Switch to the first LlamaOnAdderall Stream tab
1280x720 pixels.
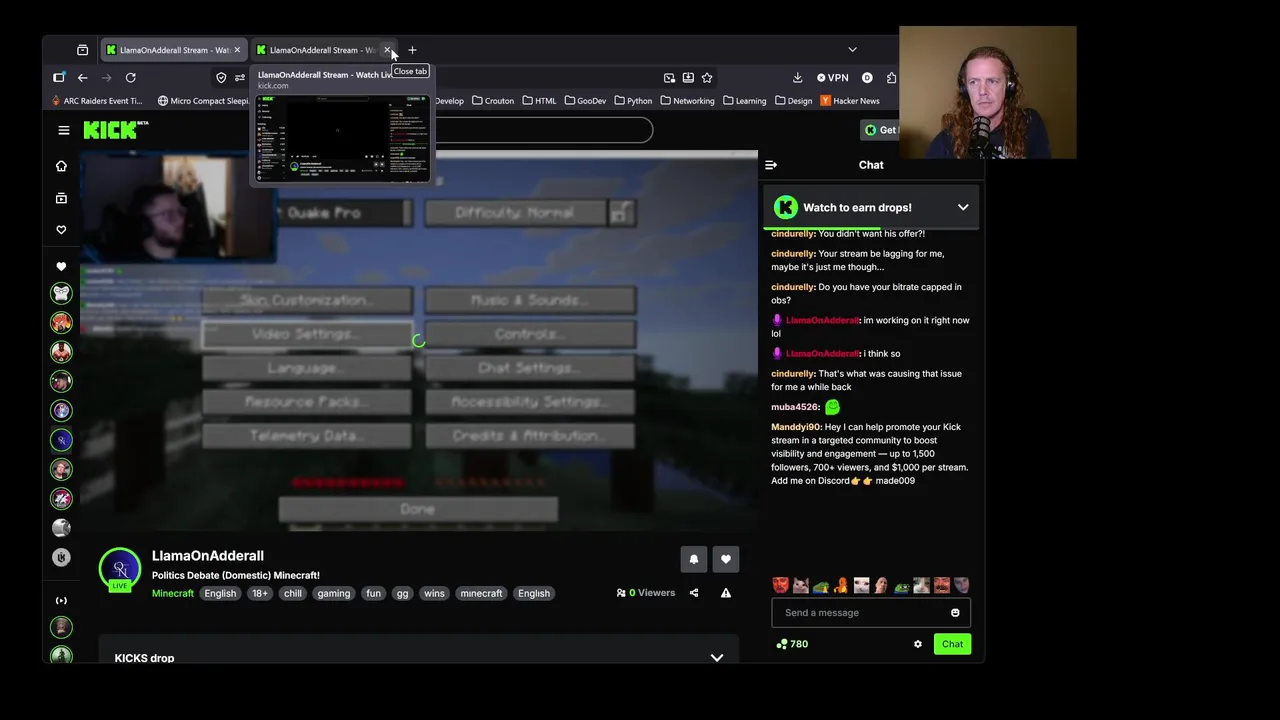[172, 50]
